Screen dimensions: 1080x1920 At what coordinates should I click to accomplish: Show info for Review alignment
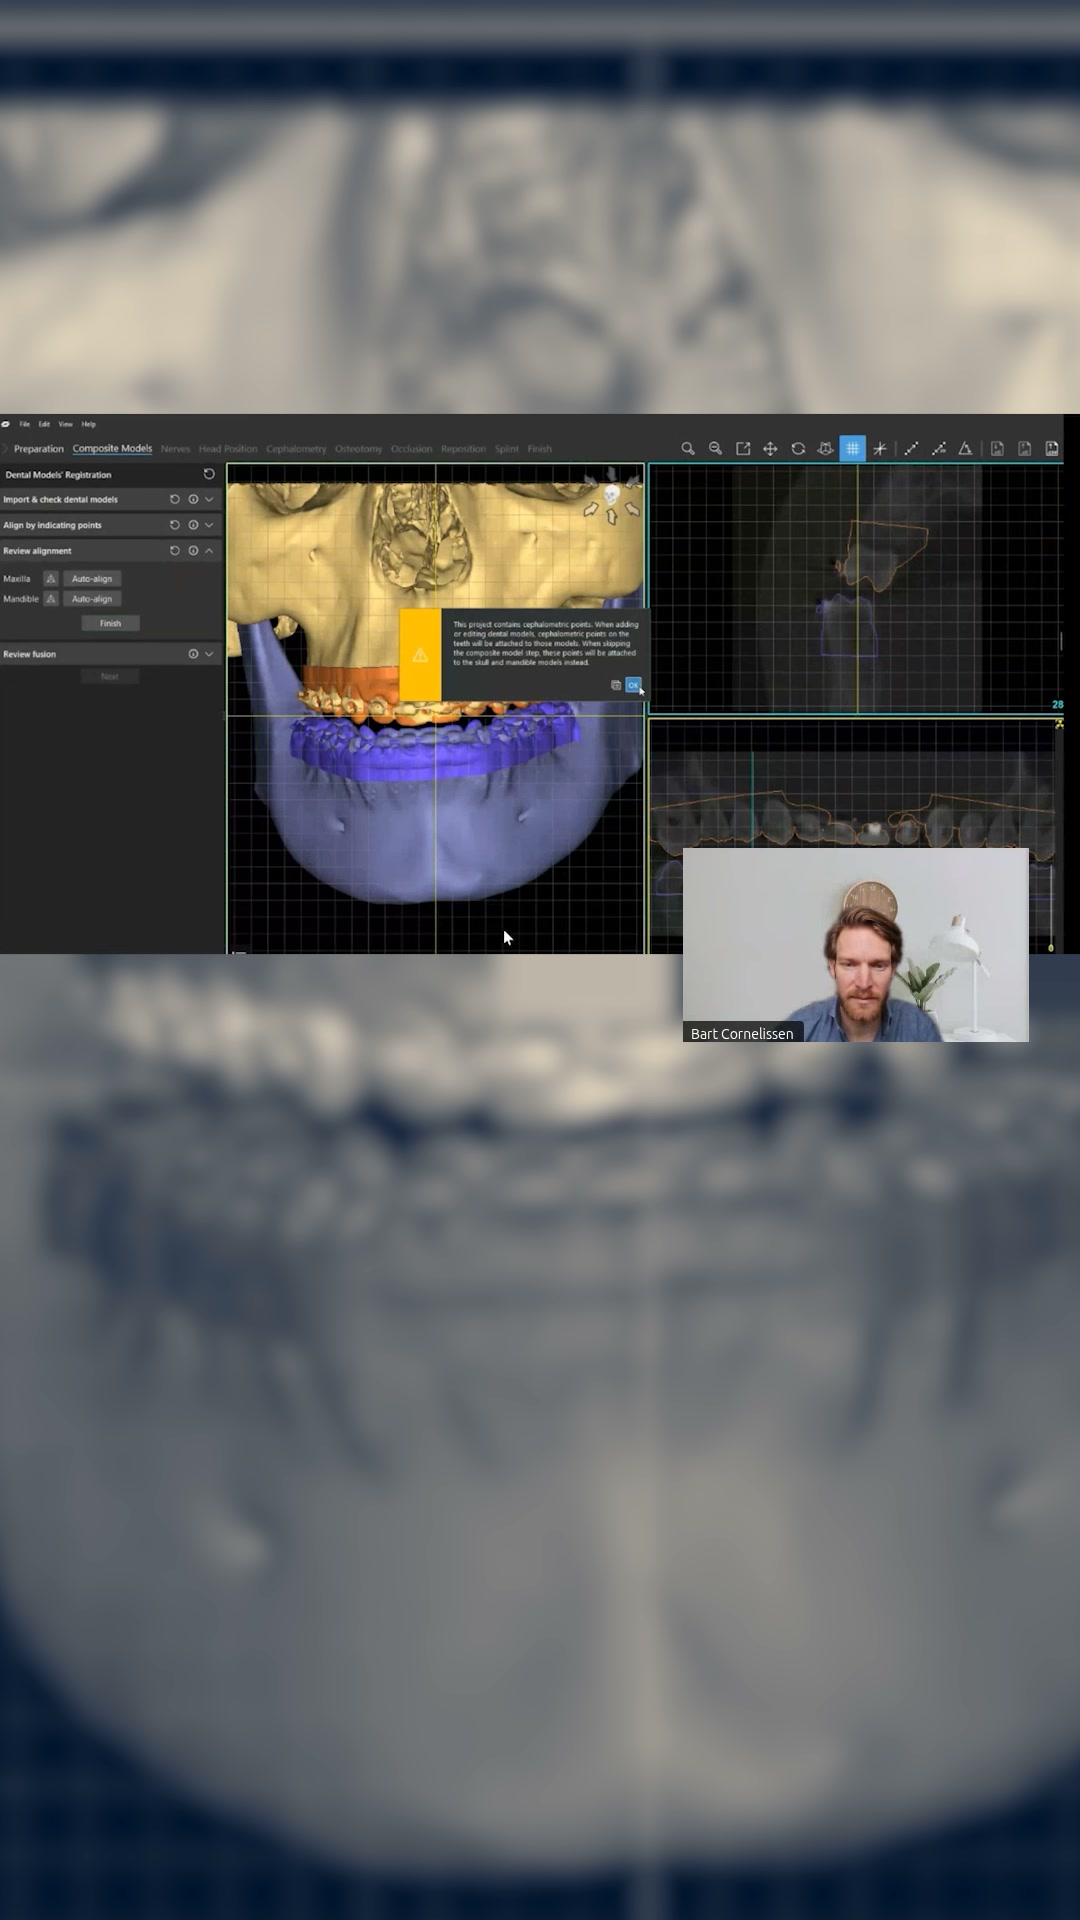[193, 551]
